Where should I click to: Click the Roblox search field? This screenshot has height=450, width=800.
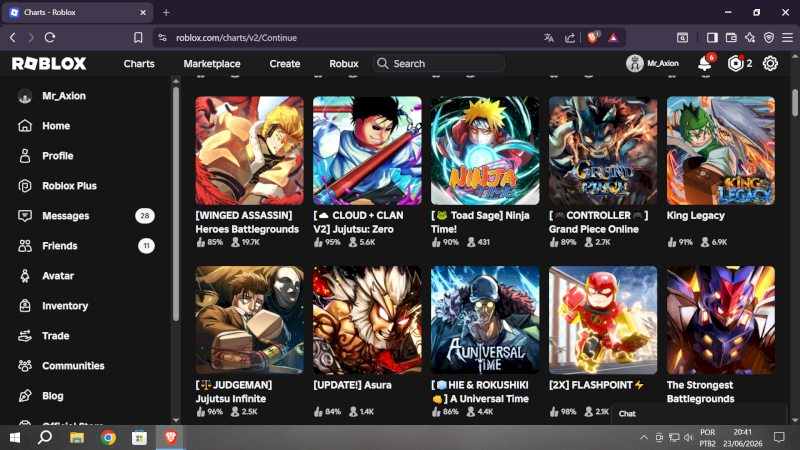tap(439, 64)
